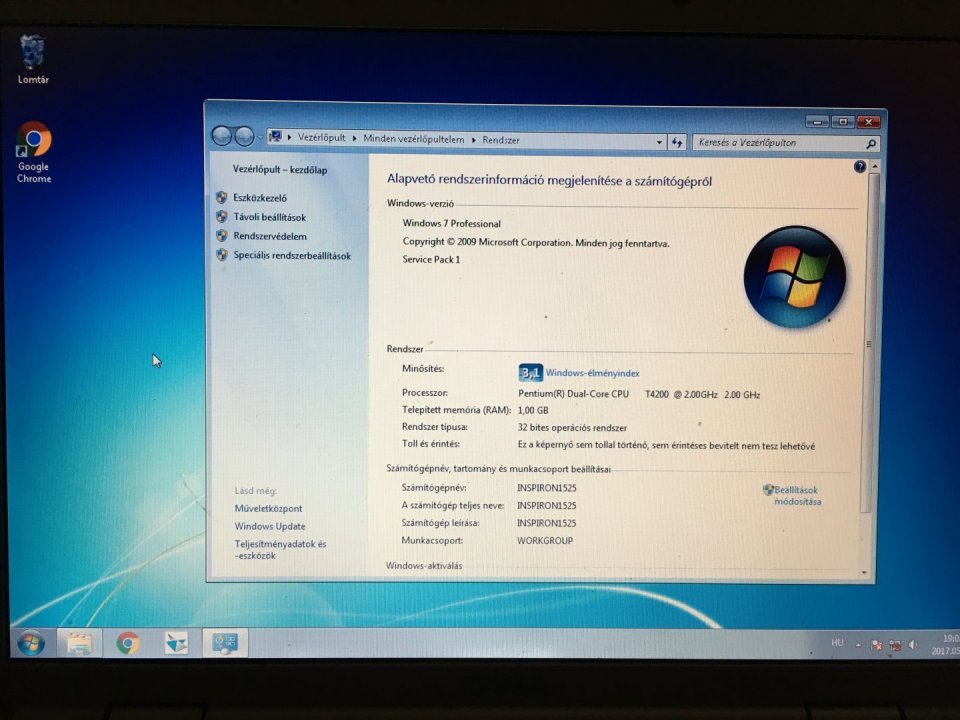Image resolution: width=960 pixels, height=720 pixels.
Task: Open Vezérlőpult – kezdőlap link
Action: pos(280,170)
